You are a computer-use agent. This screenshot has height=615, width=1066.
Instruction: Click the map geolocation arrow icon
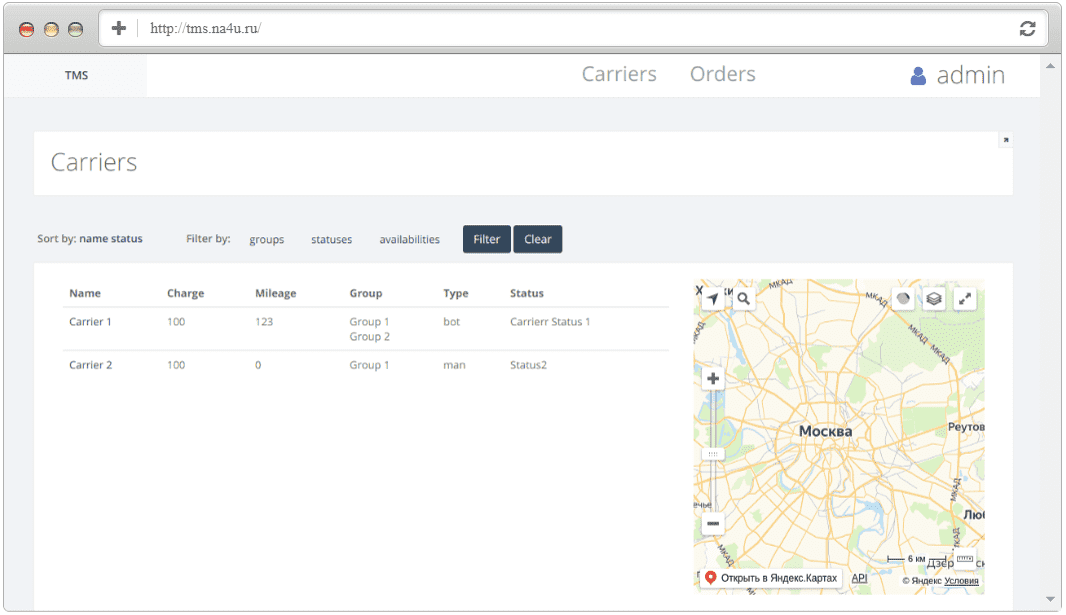[x=712, y=298]
